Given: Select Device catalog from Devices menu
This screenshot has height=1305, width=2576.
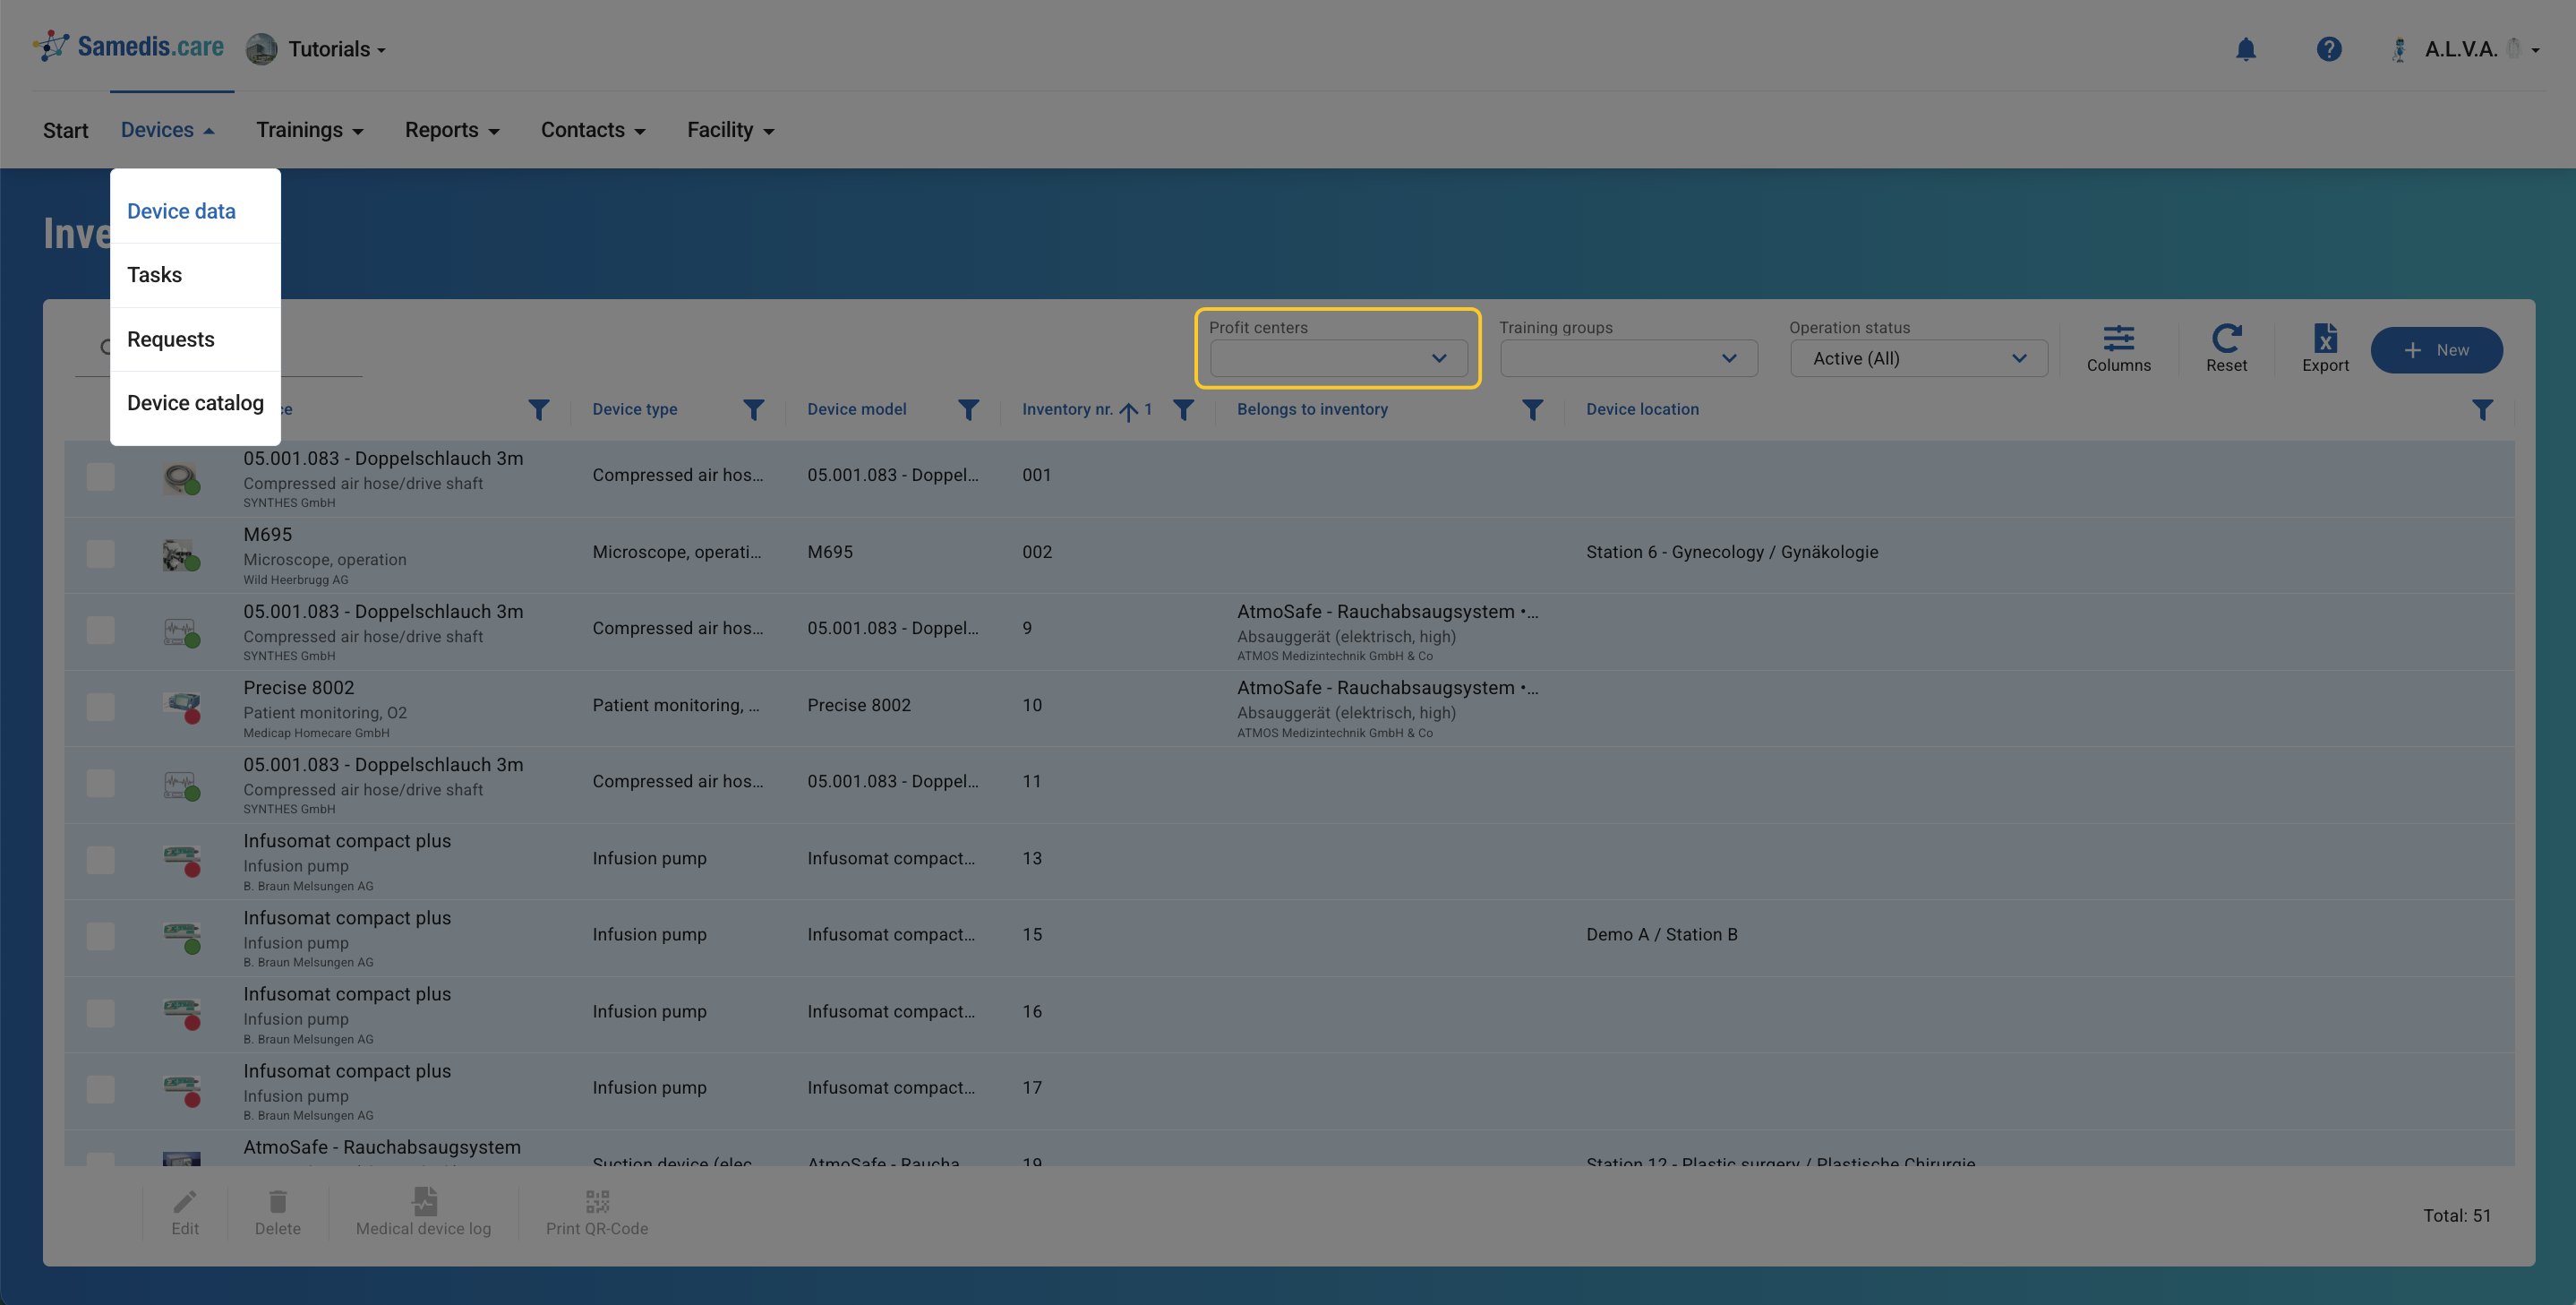Looking at the screenshot, I should [x=195, y=403].
